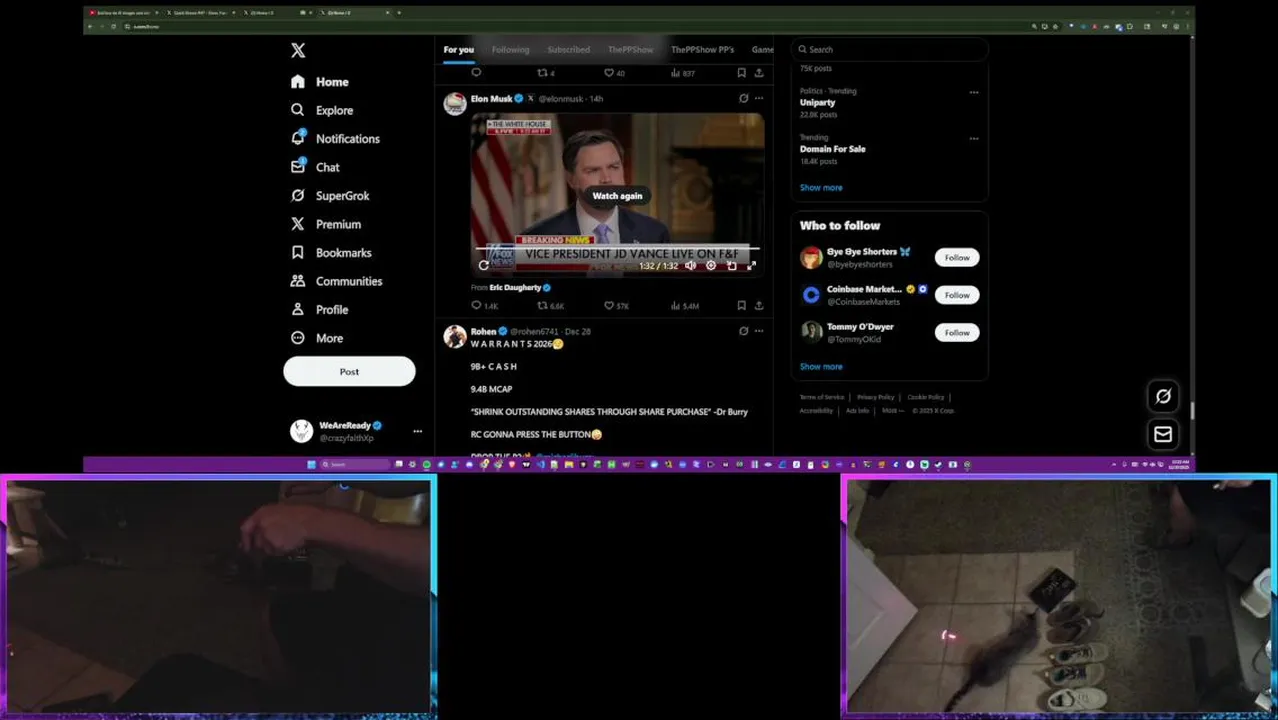The height and width of the screenshot is (720, 1278).
Task: Click the taskbar Search box
Action: click(x=355, y=464)
